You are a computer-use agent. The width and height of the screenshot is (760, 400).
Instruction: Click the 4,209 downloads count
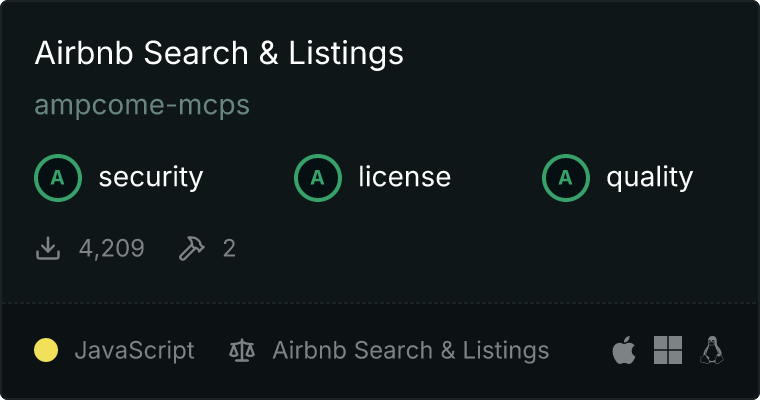(111, 248)
